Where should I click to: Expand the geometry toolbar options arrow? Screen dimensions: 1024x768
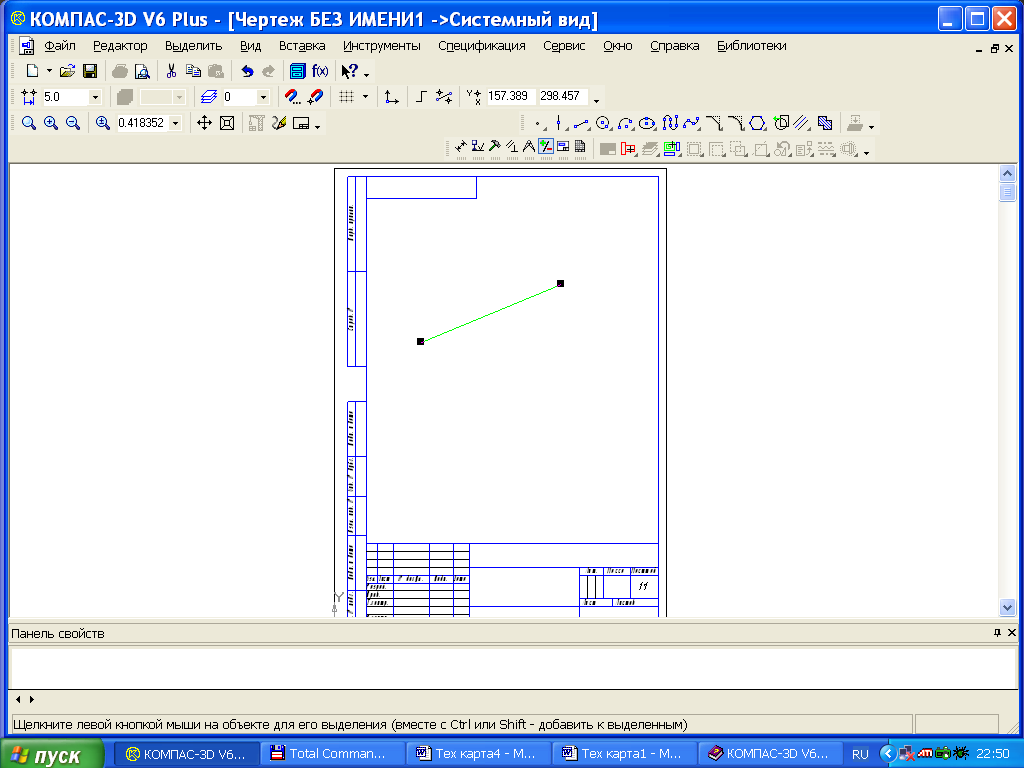point(871,127)
